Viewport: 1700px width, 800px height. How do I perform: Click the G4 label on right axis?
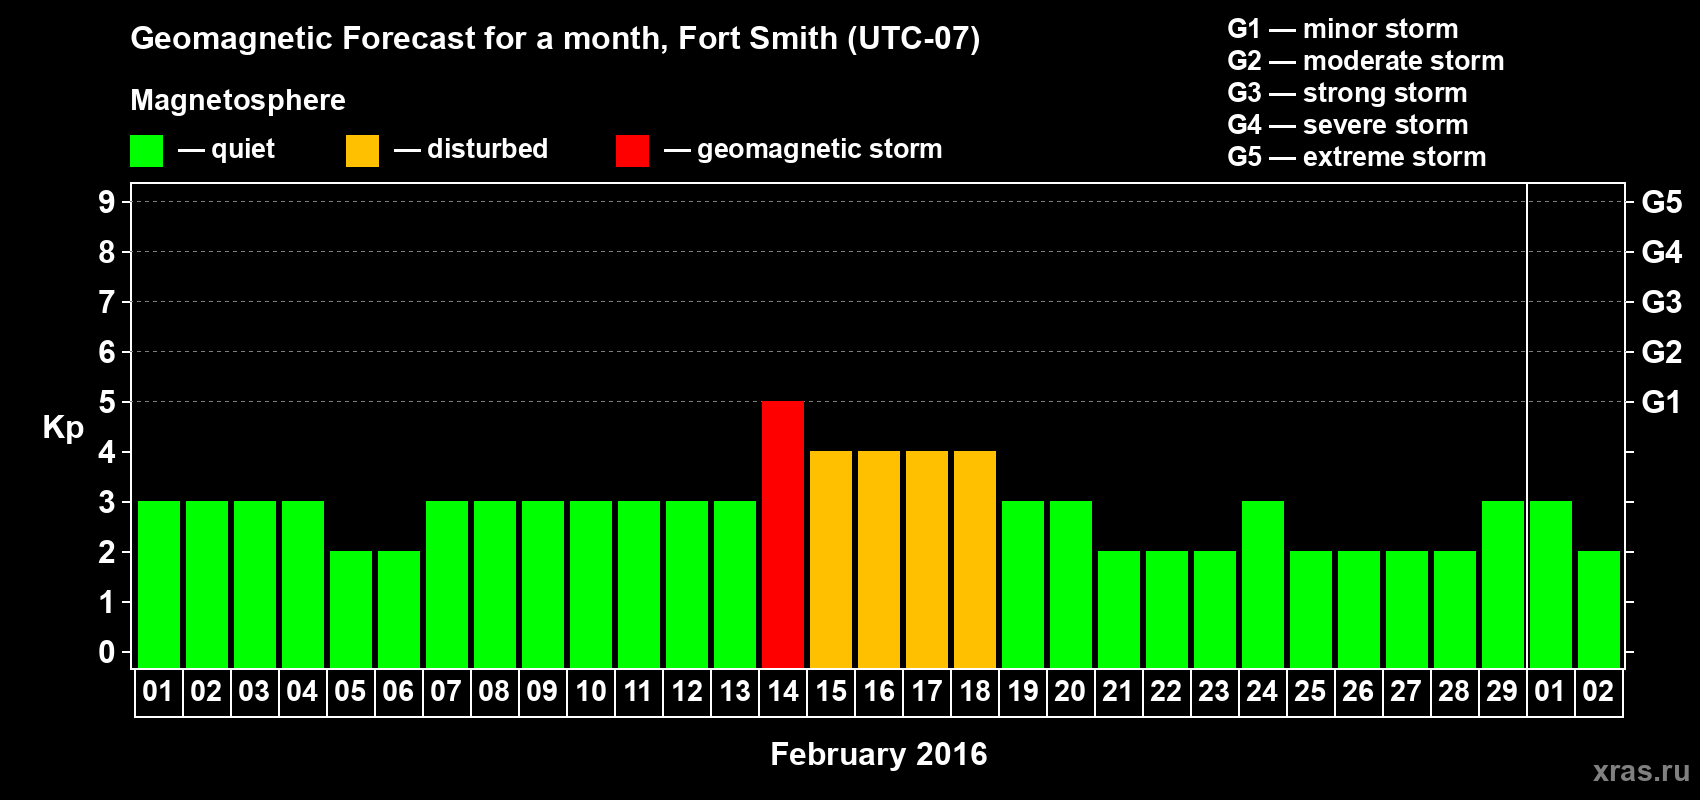[x=1661, y=252]
